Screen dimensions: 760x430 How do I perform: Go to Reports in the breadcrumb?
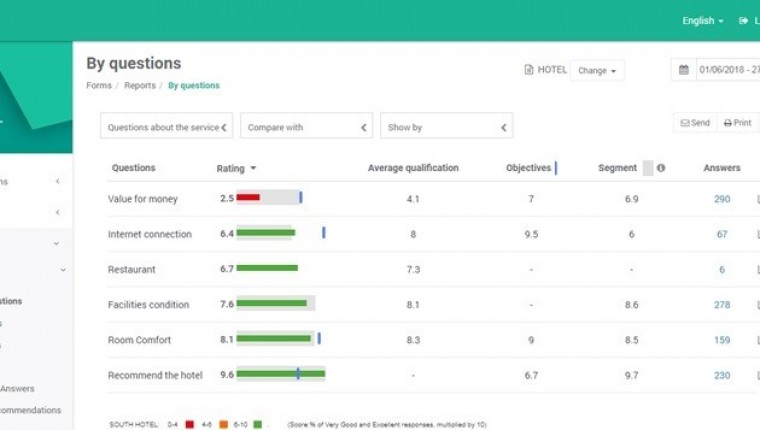coord(140,86)
